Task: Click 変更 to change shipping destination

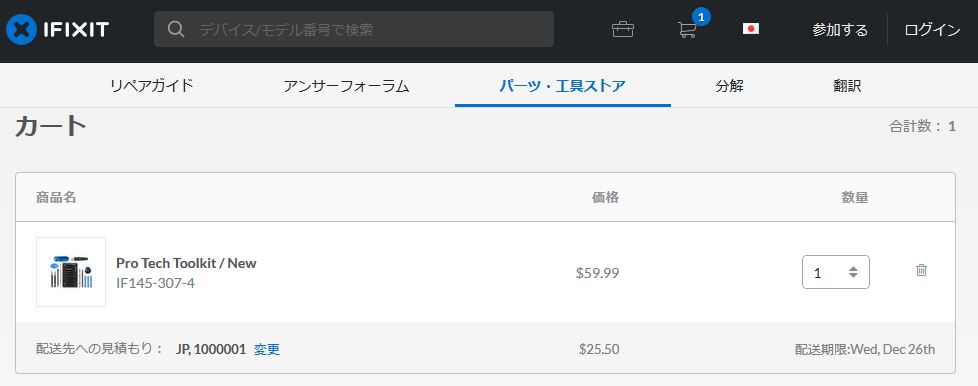Action: [x=267, y=349]
